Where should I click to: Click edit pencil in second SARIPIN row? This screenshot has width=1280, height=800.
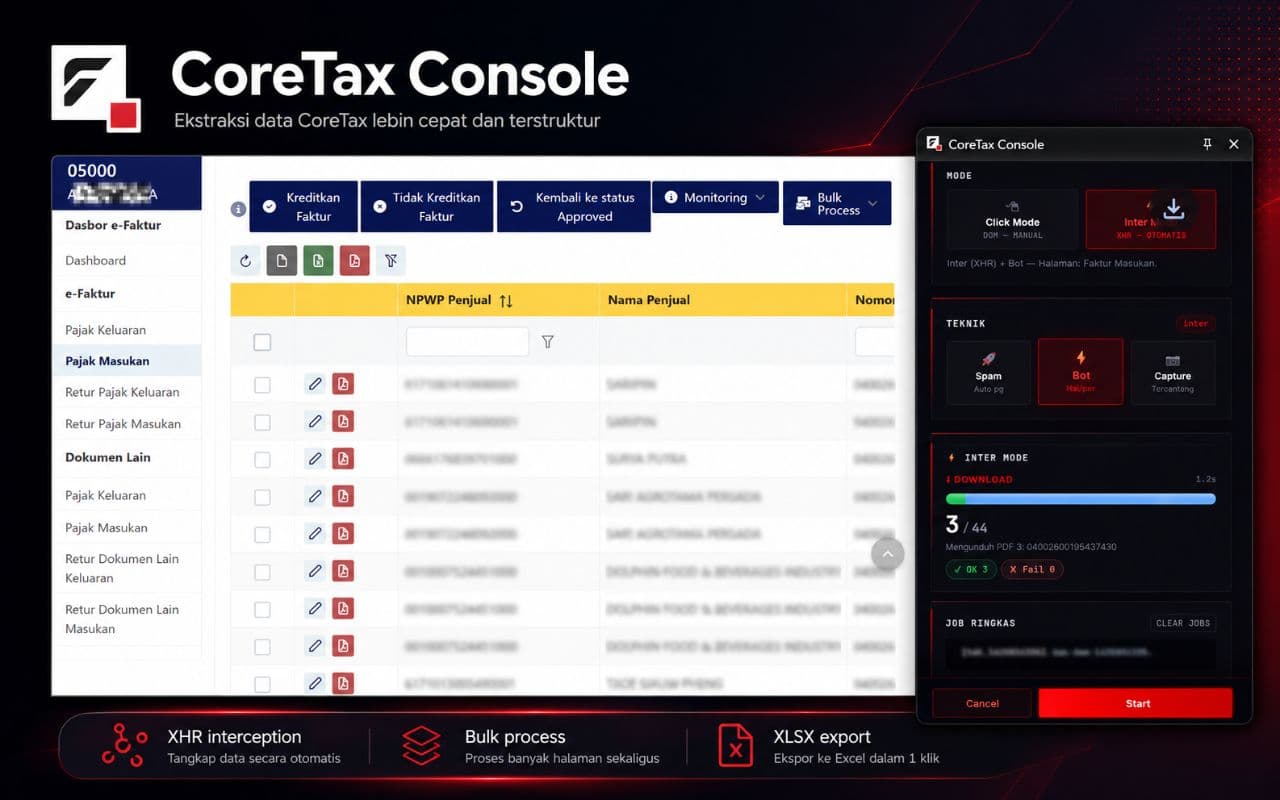click(x=315, y=421)
